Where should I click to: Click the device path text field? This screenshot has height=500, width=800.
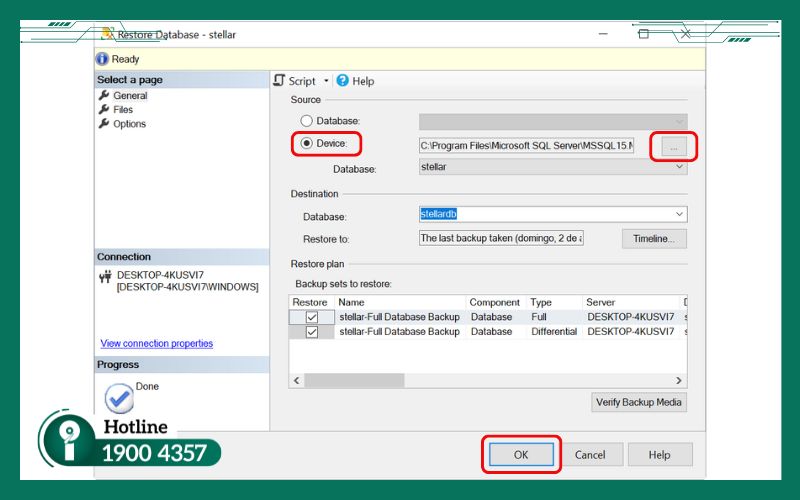[527, 145]
